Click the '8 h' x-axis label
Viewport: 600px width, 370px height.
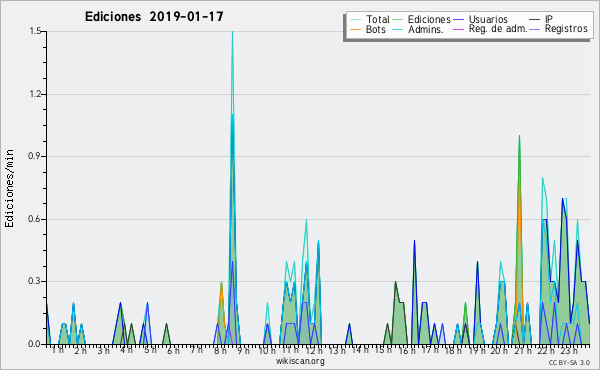(220, 350)
